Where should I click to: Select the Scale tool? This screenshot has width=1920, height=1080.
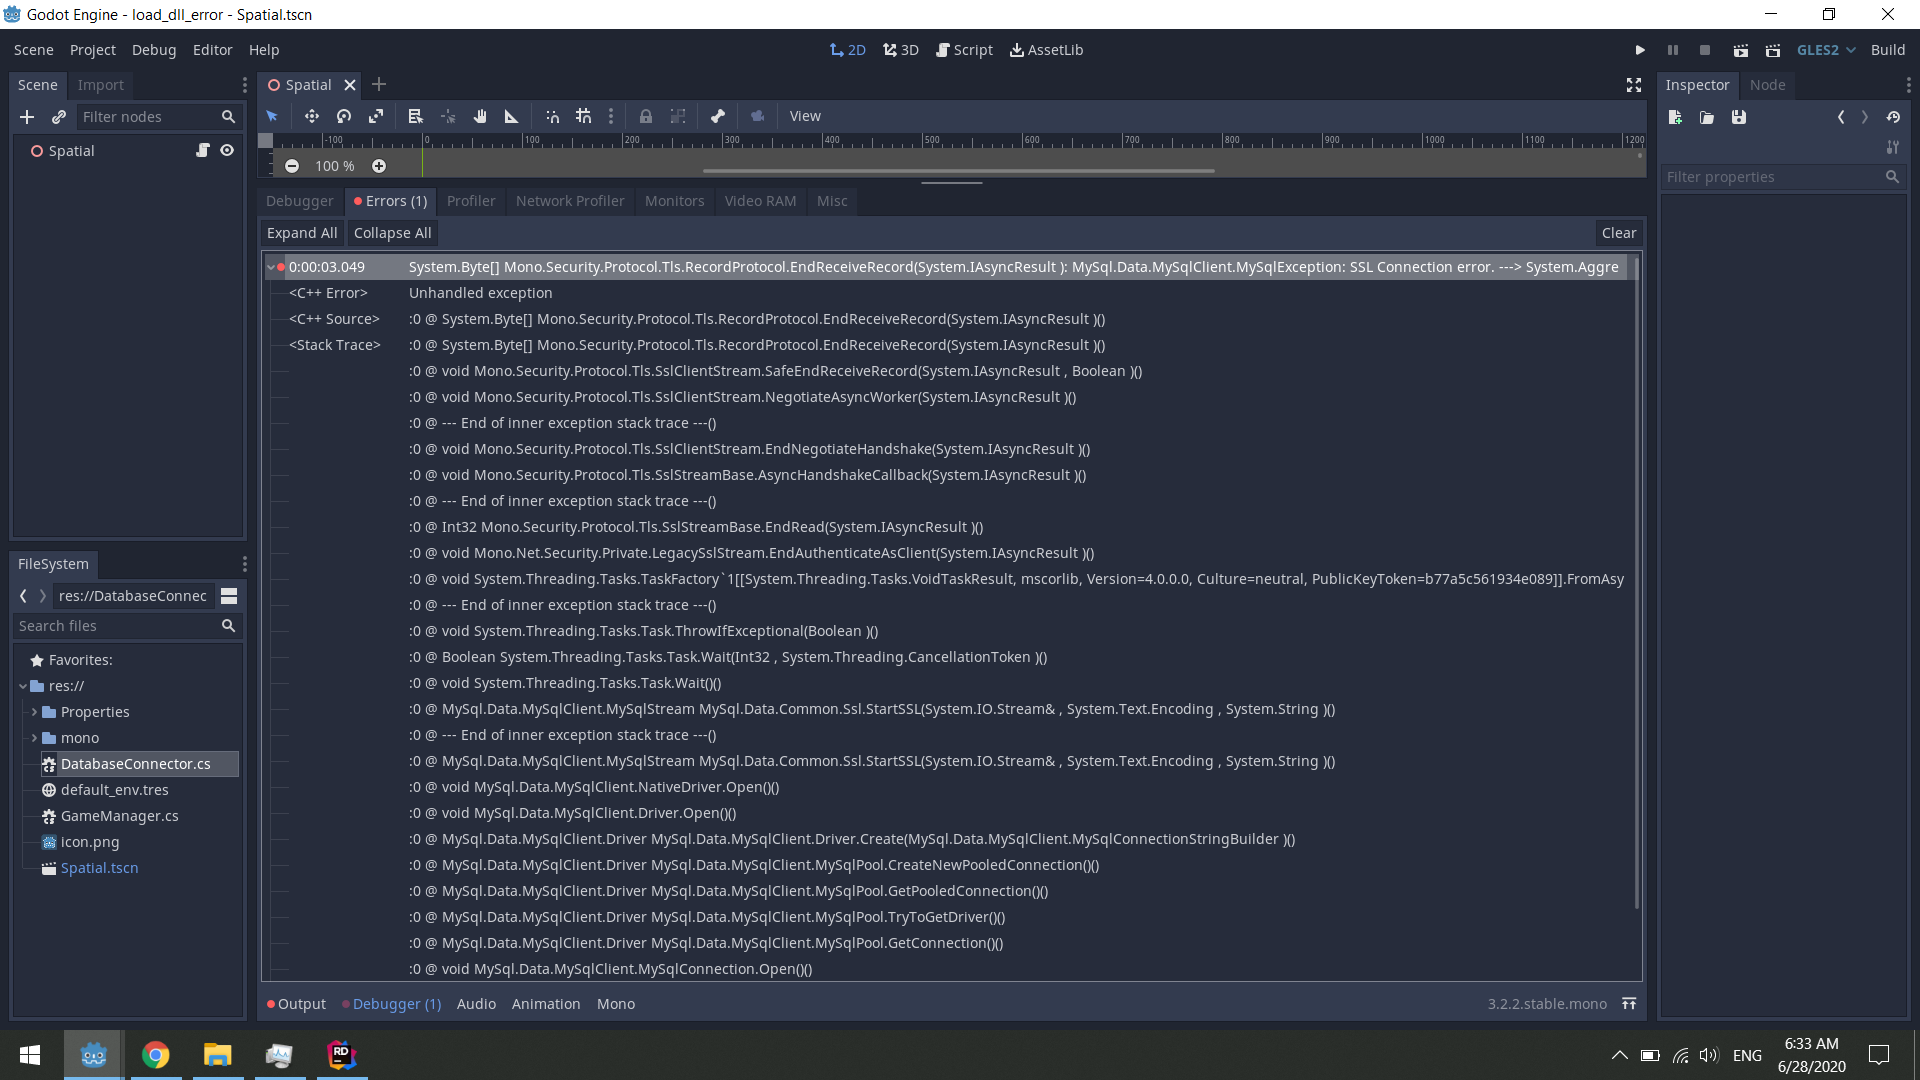click(377, 116)
